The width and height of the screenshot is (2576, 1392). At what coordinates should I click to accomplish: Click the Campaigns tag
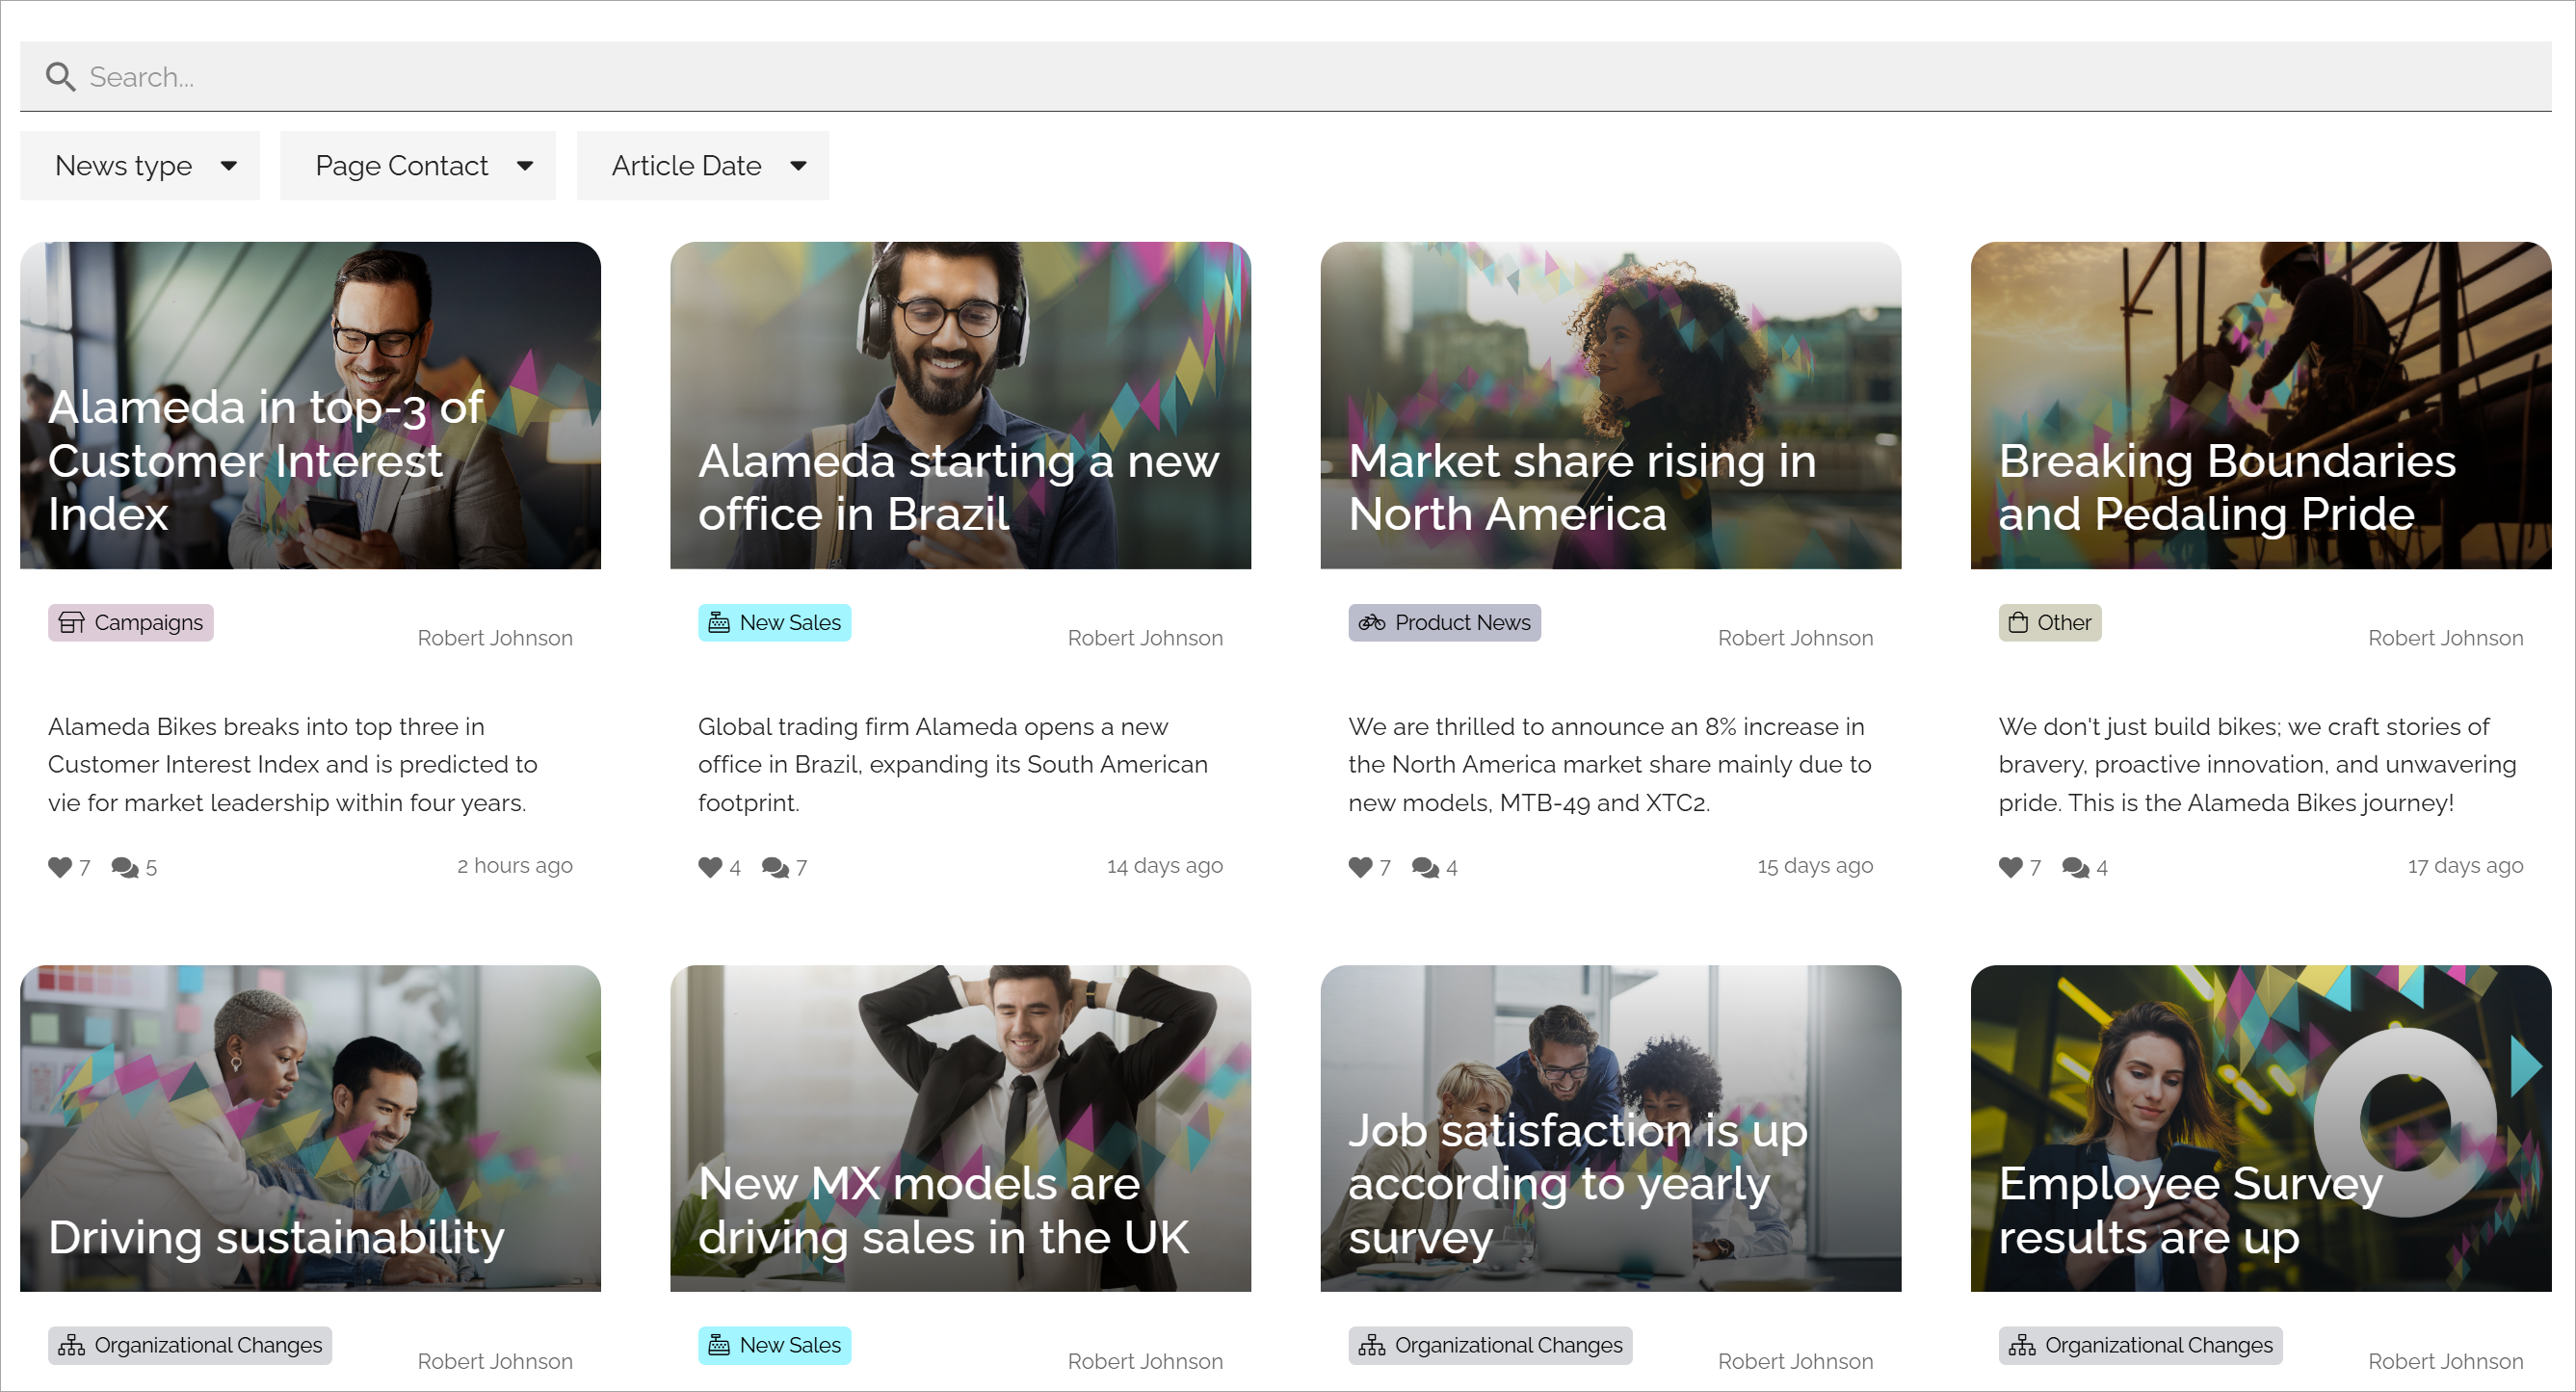click(x=131, y=623)
